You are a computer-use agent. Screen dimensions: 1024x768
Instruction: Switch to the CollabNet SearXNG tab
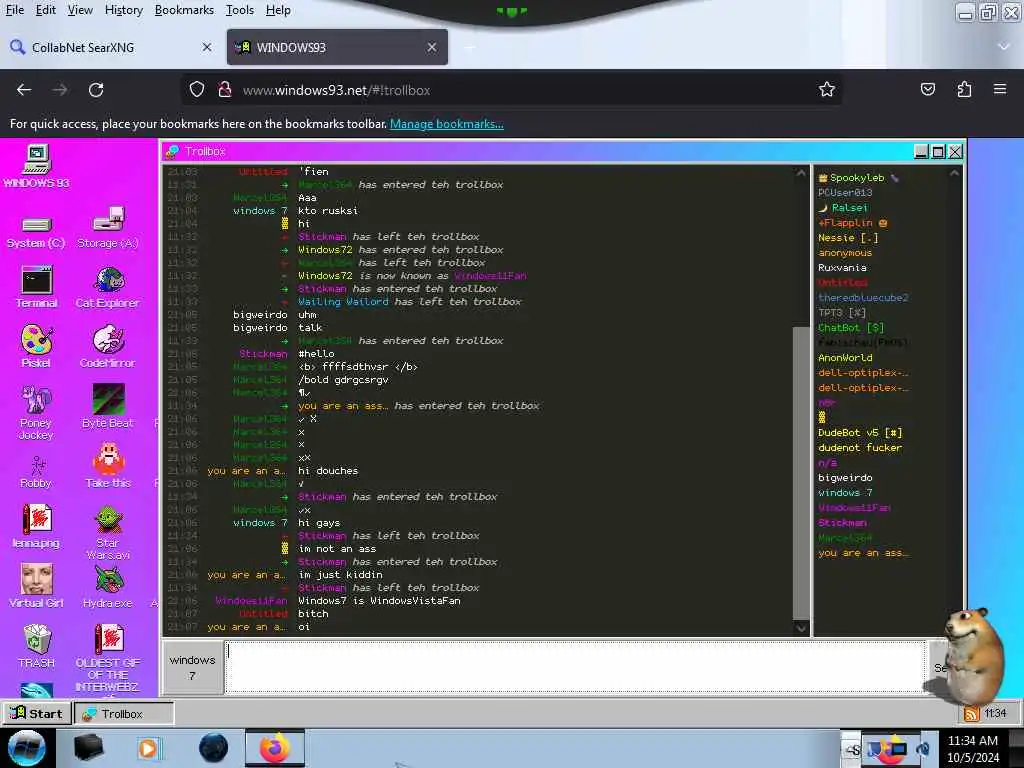click(110, 47)
